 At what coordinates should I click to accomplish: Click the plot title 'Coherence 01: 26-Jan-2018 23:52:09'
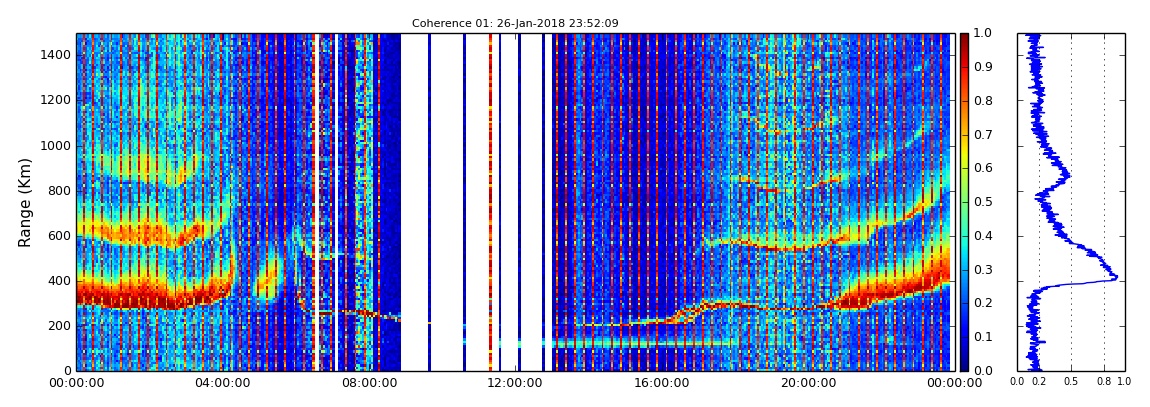click(515, 23)
